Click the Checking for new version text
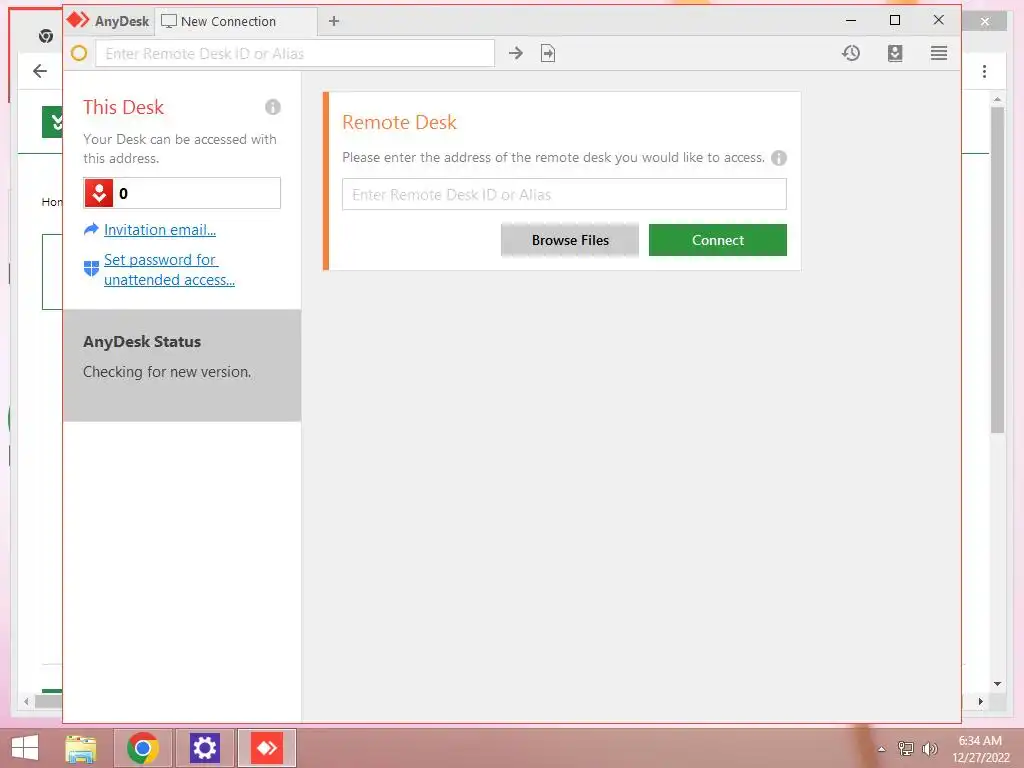 (x=167, y=372)
